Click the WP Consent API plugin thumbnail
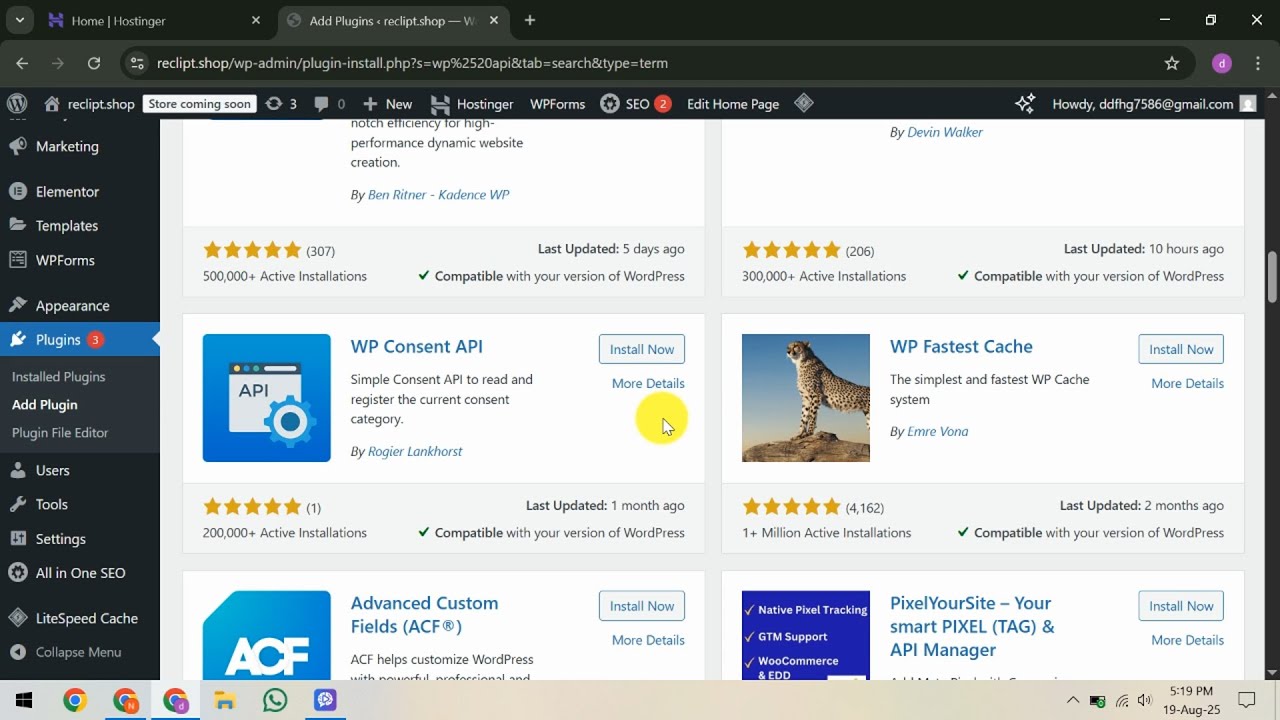 (x=266, y=398)
